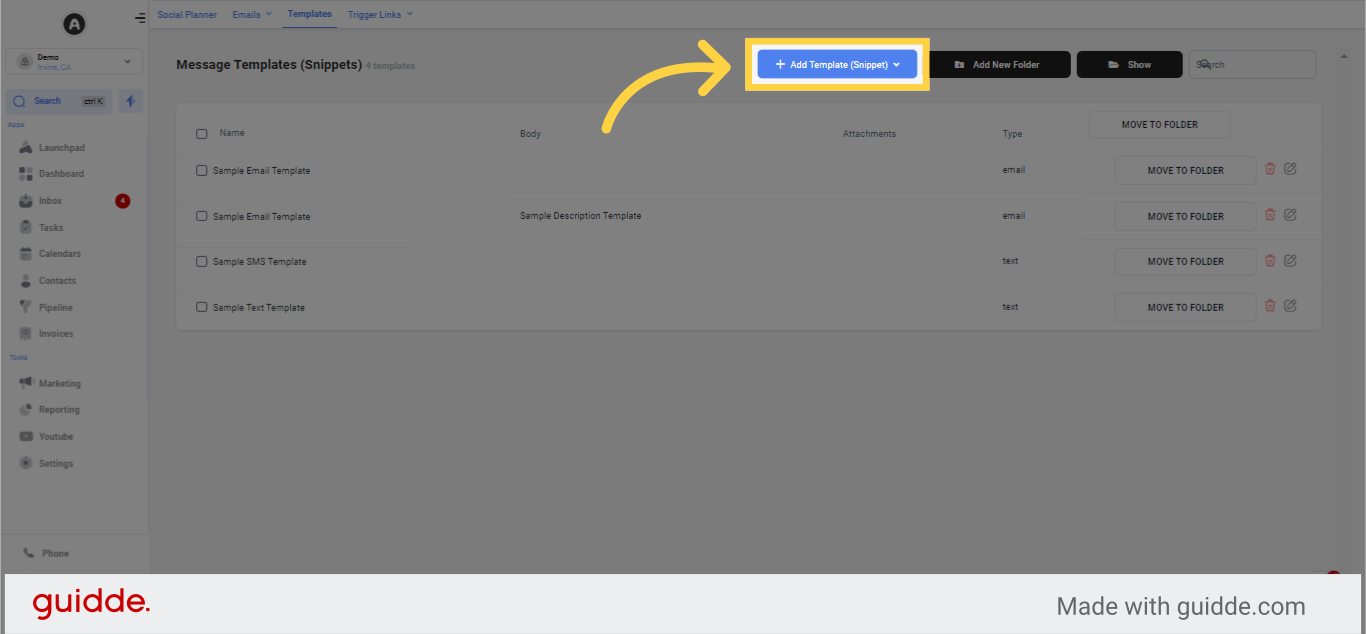The image size is (1366, 634).
Task: Click the Add New Folder button
Action: click(x=1001, y=64)
